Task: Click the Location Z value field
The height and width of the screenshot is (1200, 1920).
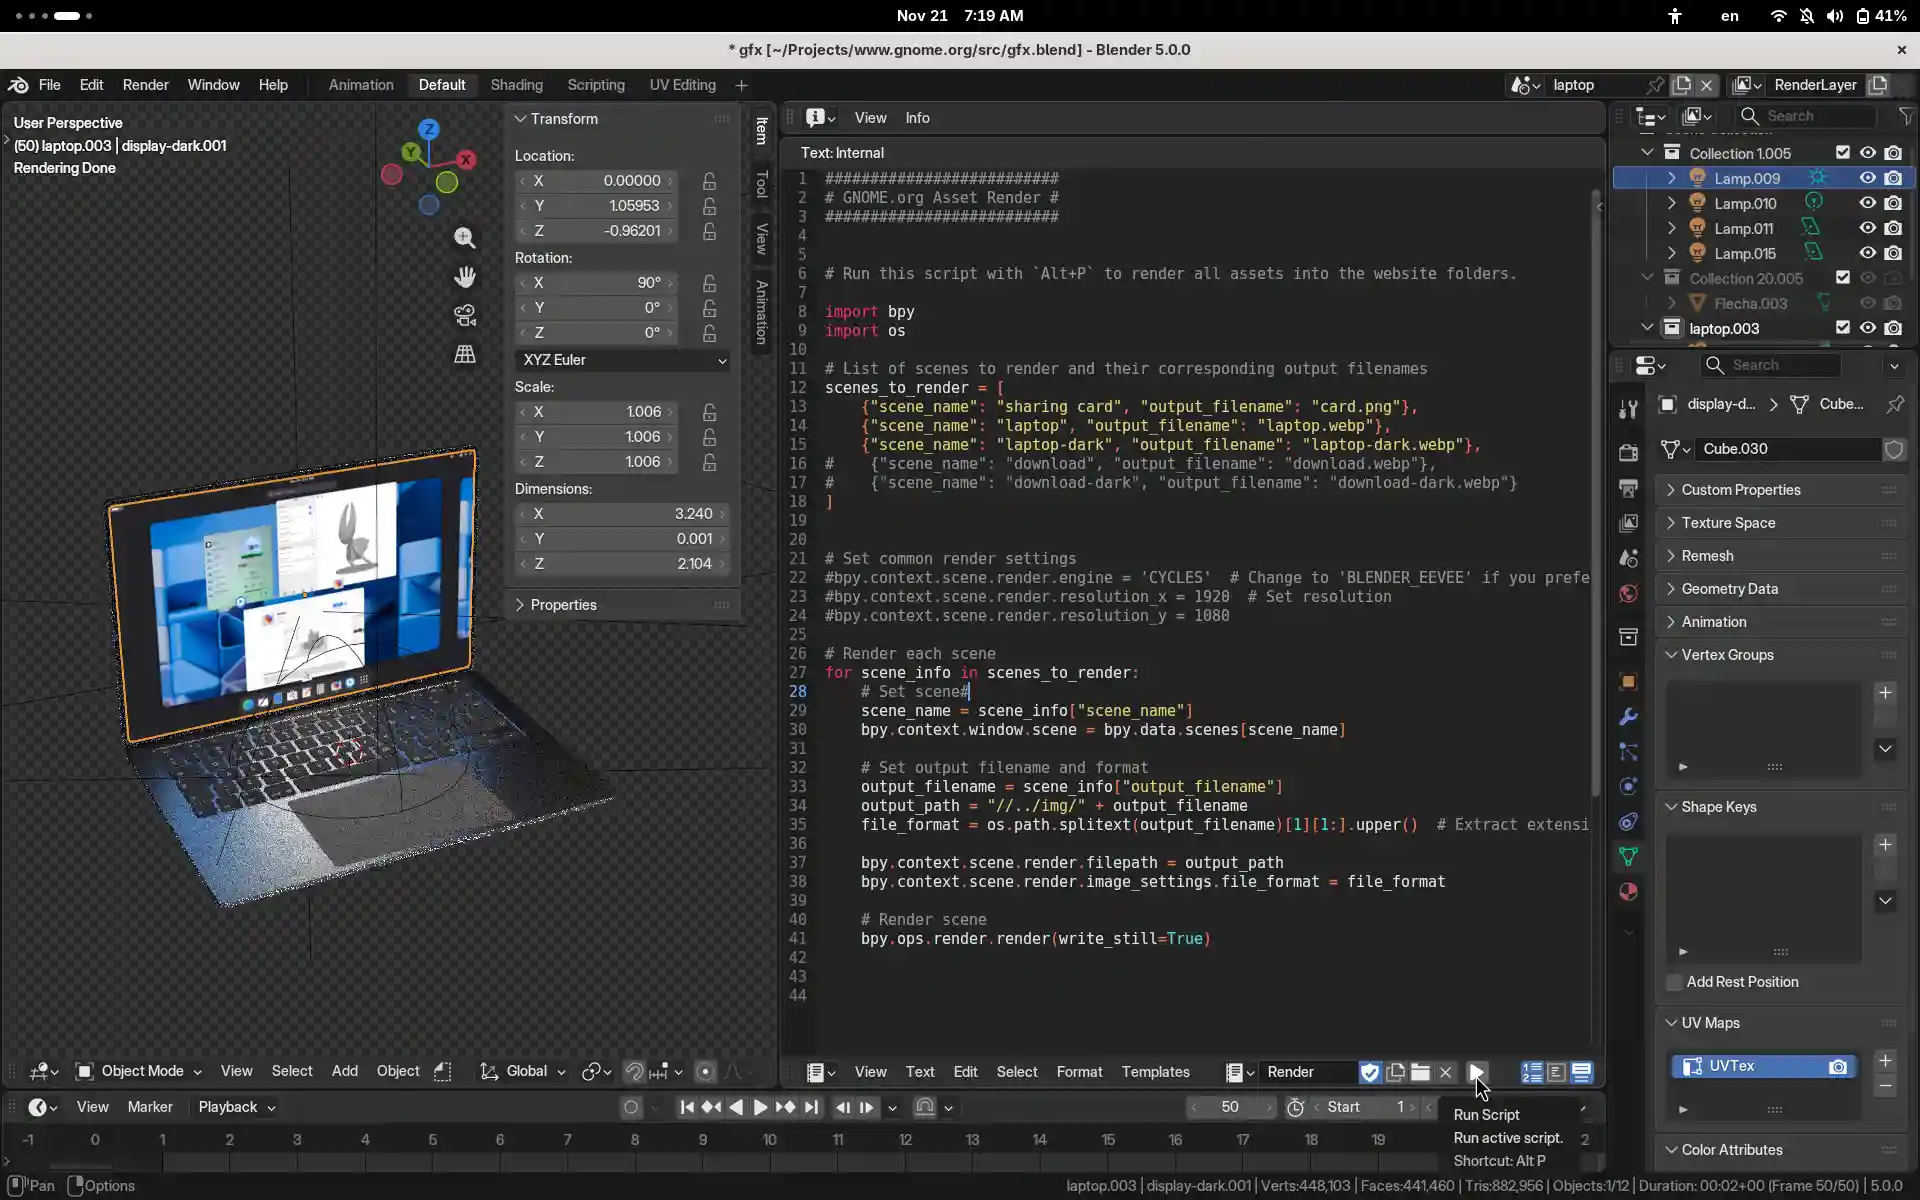Action: click(x=597, y=231)
